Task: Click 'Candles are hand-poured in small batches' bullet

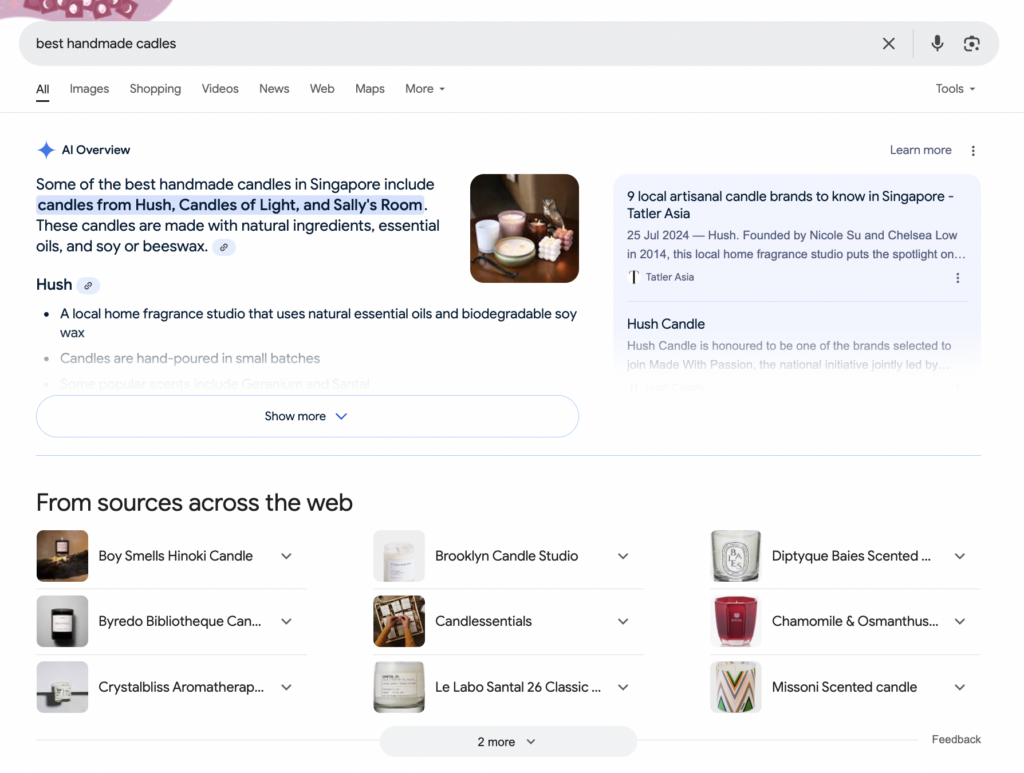Action: pos(190,358)
